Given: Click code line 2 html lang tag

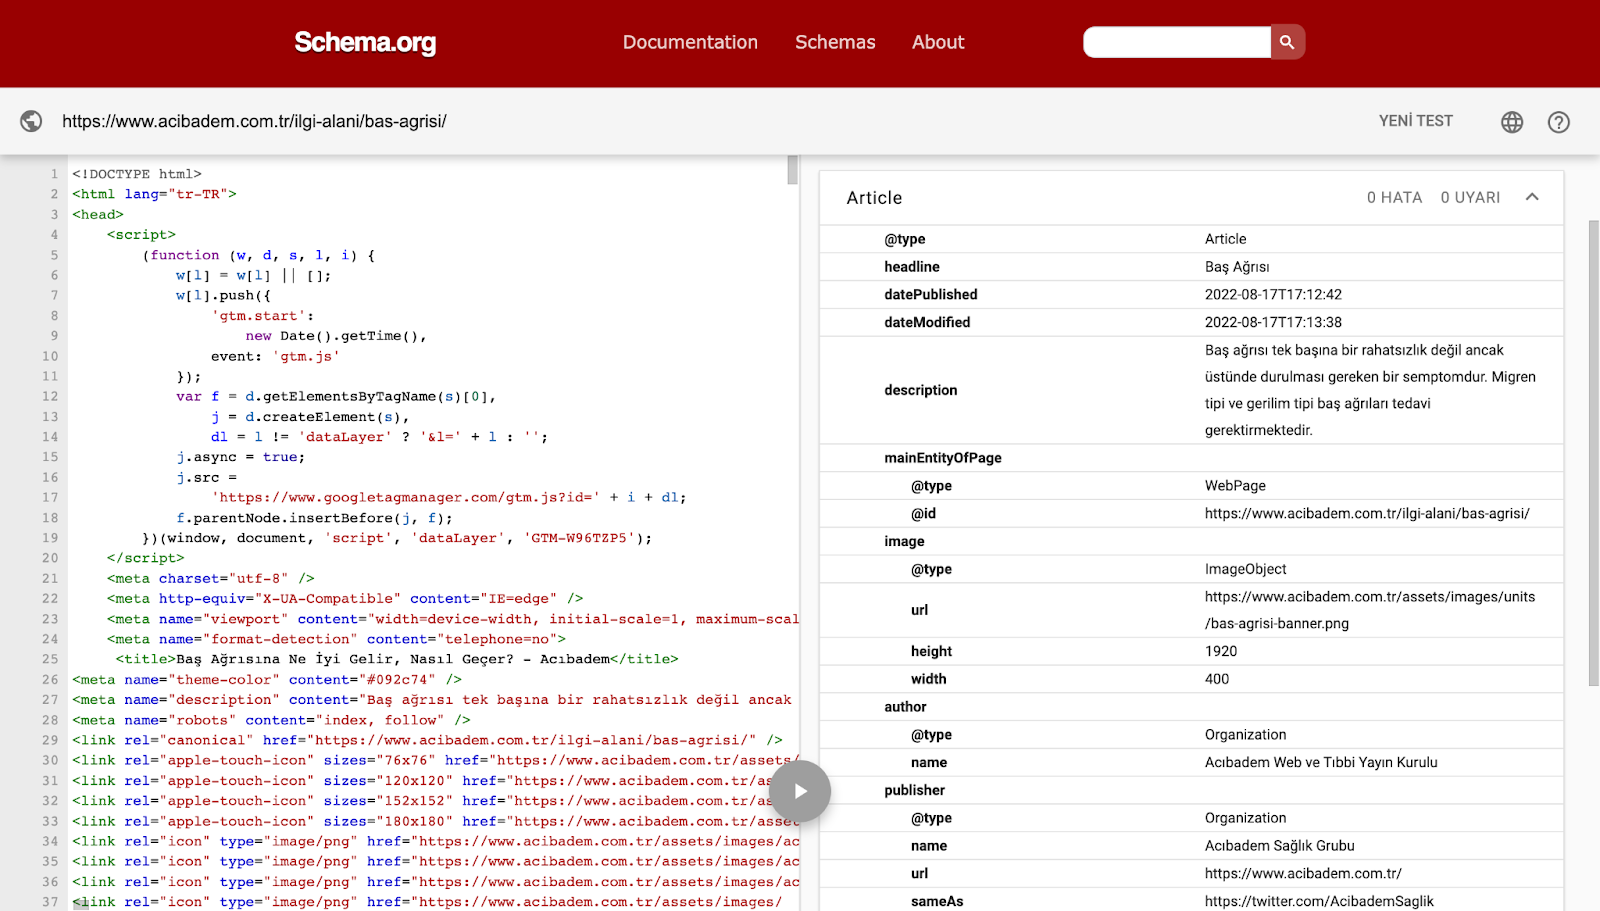Looking at the screenshot, I should (x=154, y=194).
